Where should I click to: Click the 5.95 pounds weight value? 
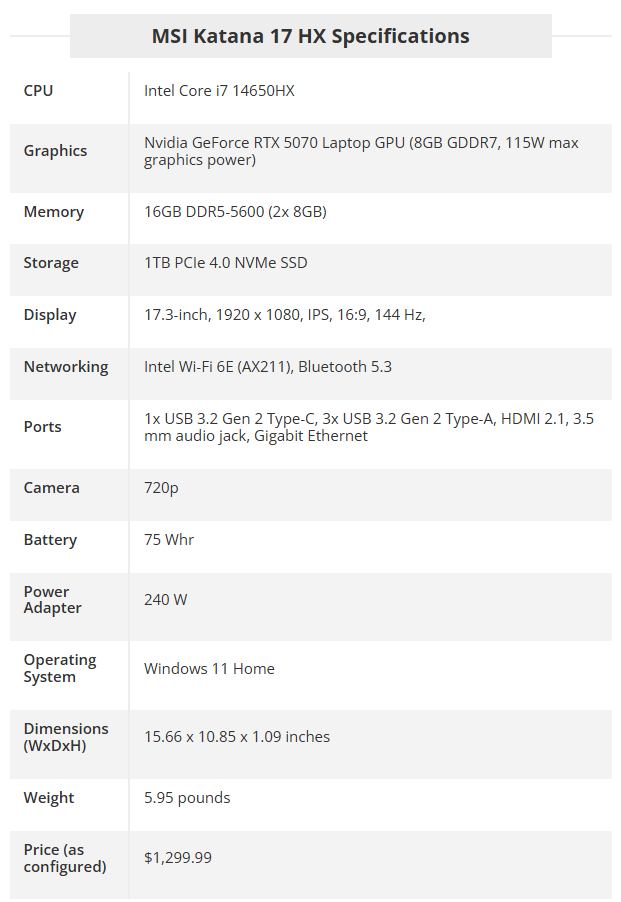tap(187, 798)
